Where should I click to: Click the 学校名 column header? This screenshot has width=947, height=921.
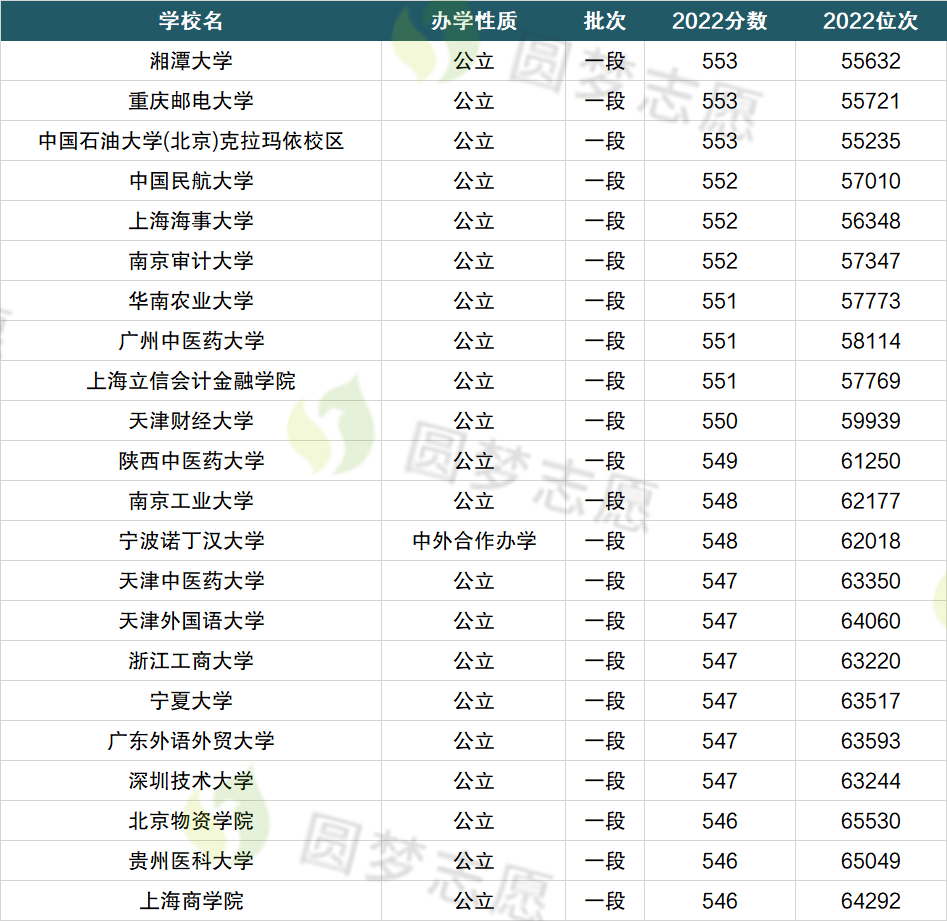tap(191, 21)
